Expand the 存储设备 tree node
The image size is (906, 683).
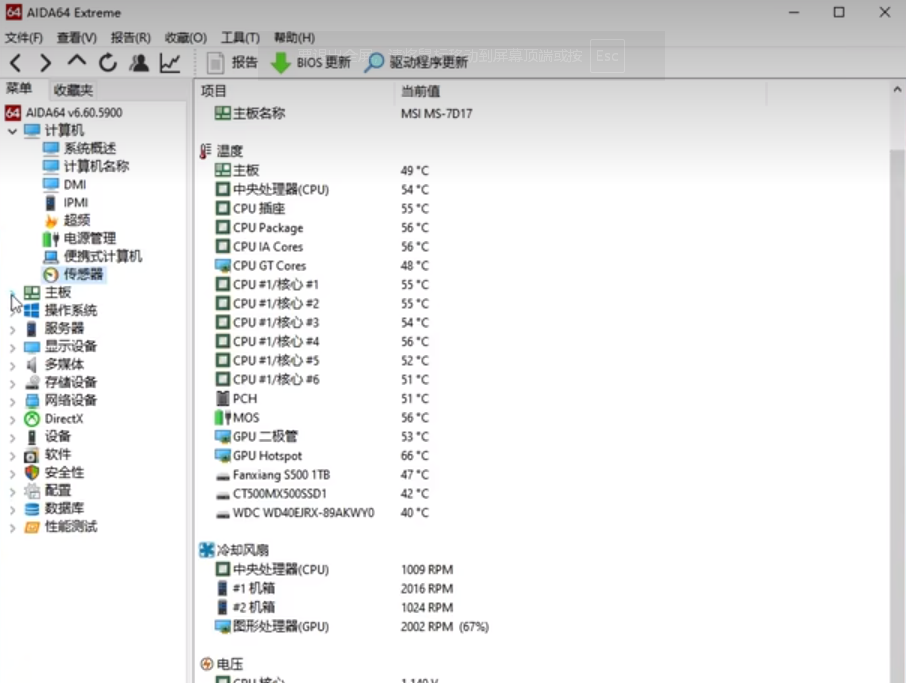pos(13,383)
